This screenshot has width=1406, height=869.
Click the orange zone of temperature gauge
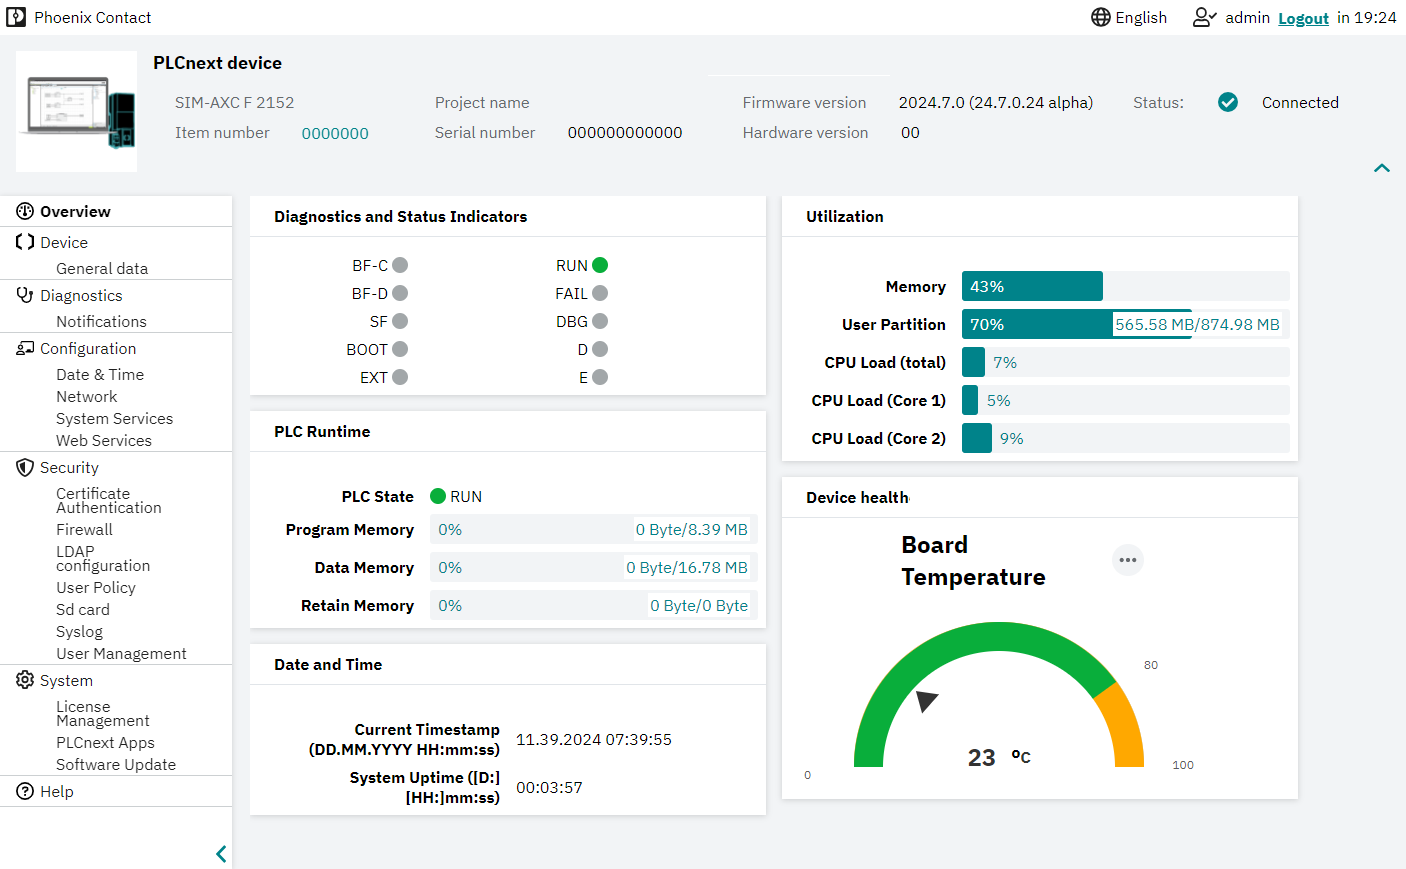coord(1125,727)
